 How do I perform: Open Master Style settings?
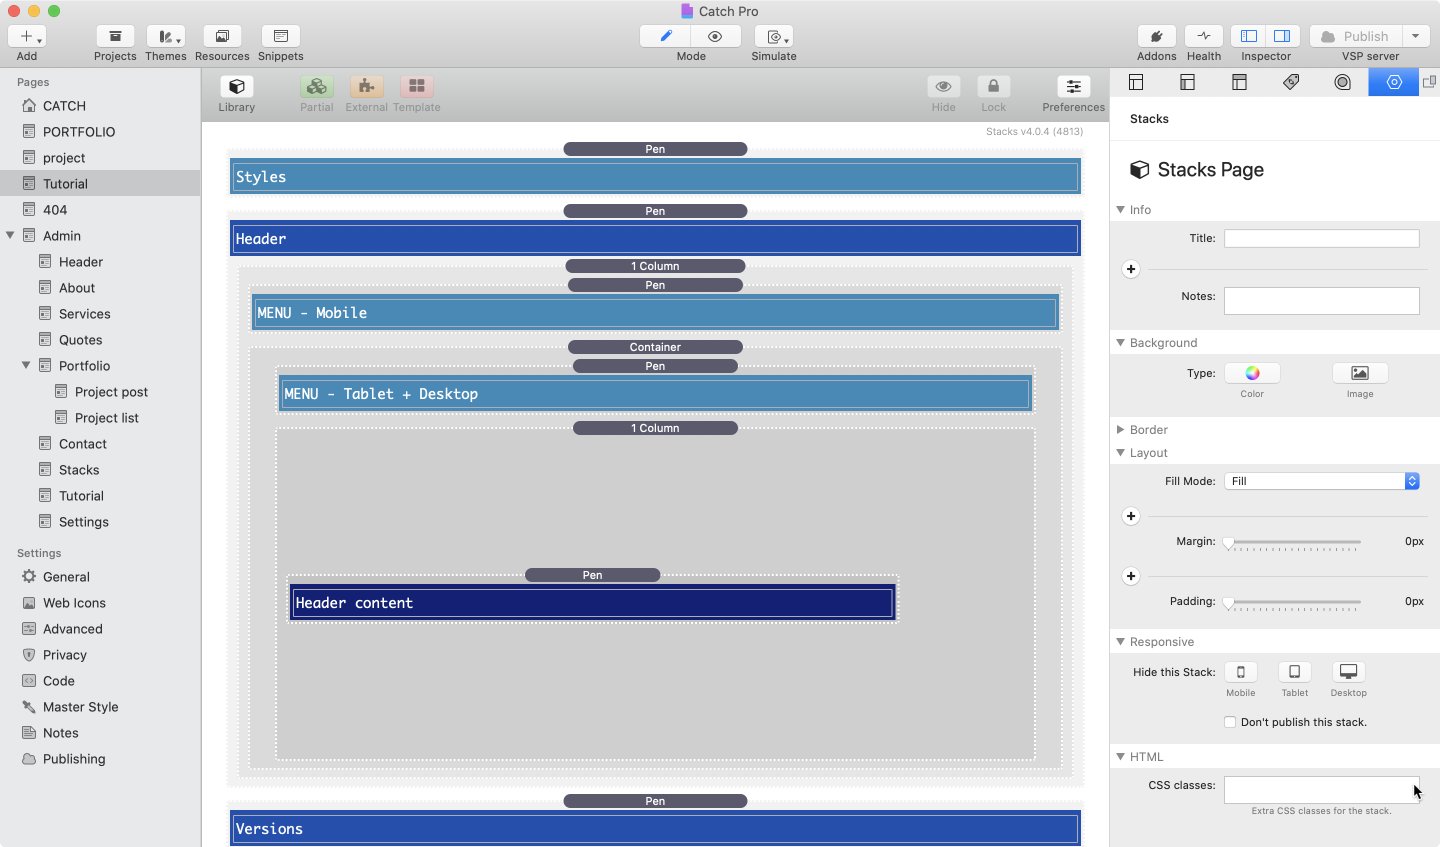80,707
